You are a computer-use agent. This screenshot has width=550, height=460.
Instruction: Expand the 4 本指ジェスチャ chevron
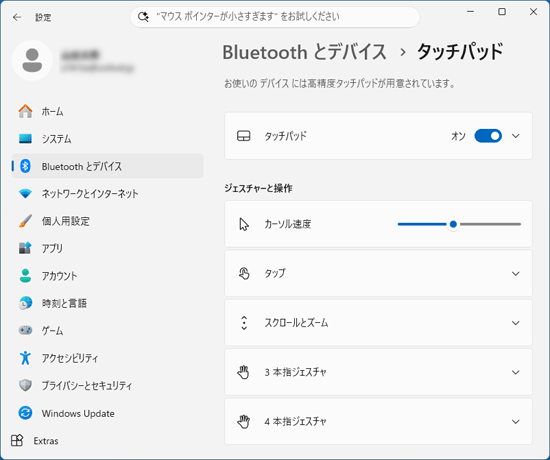(x=516, y=422)
